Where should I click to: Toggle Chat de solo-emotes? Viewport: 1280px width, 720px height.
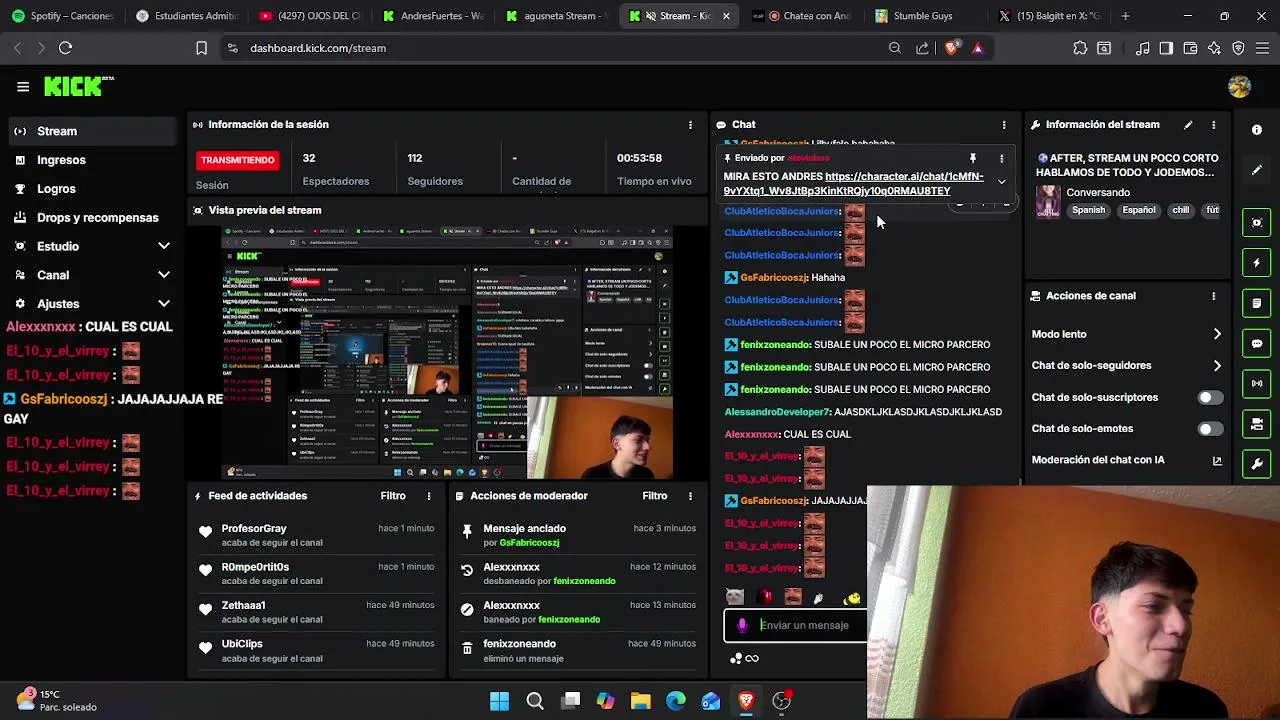(1210, 429)
